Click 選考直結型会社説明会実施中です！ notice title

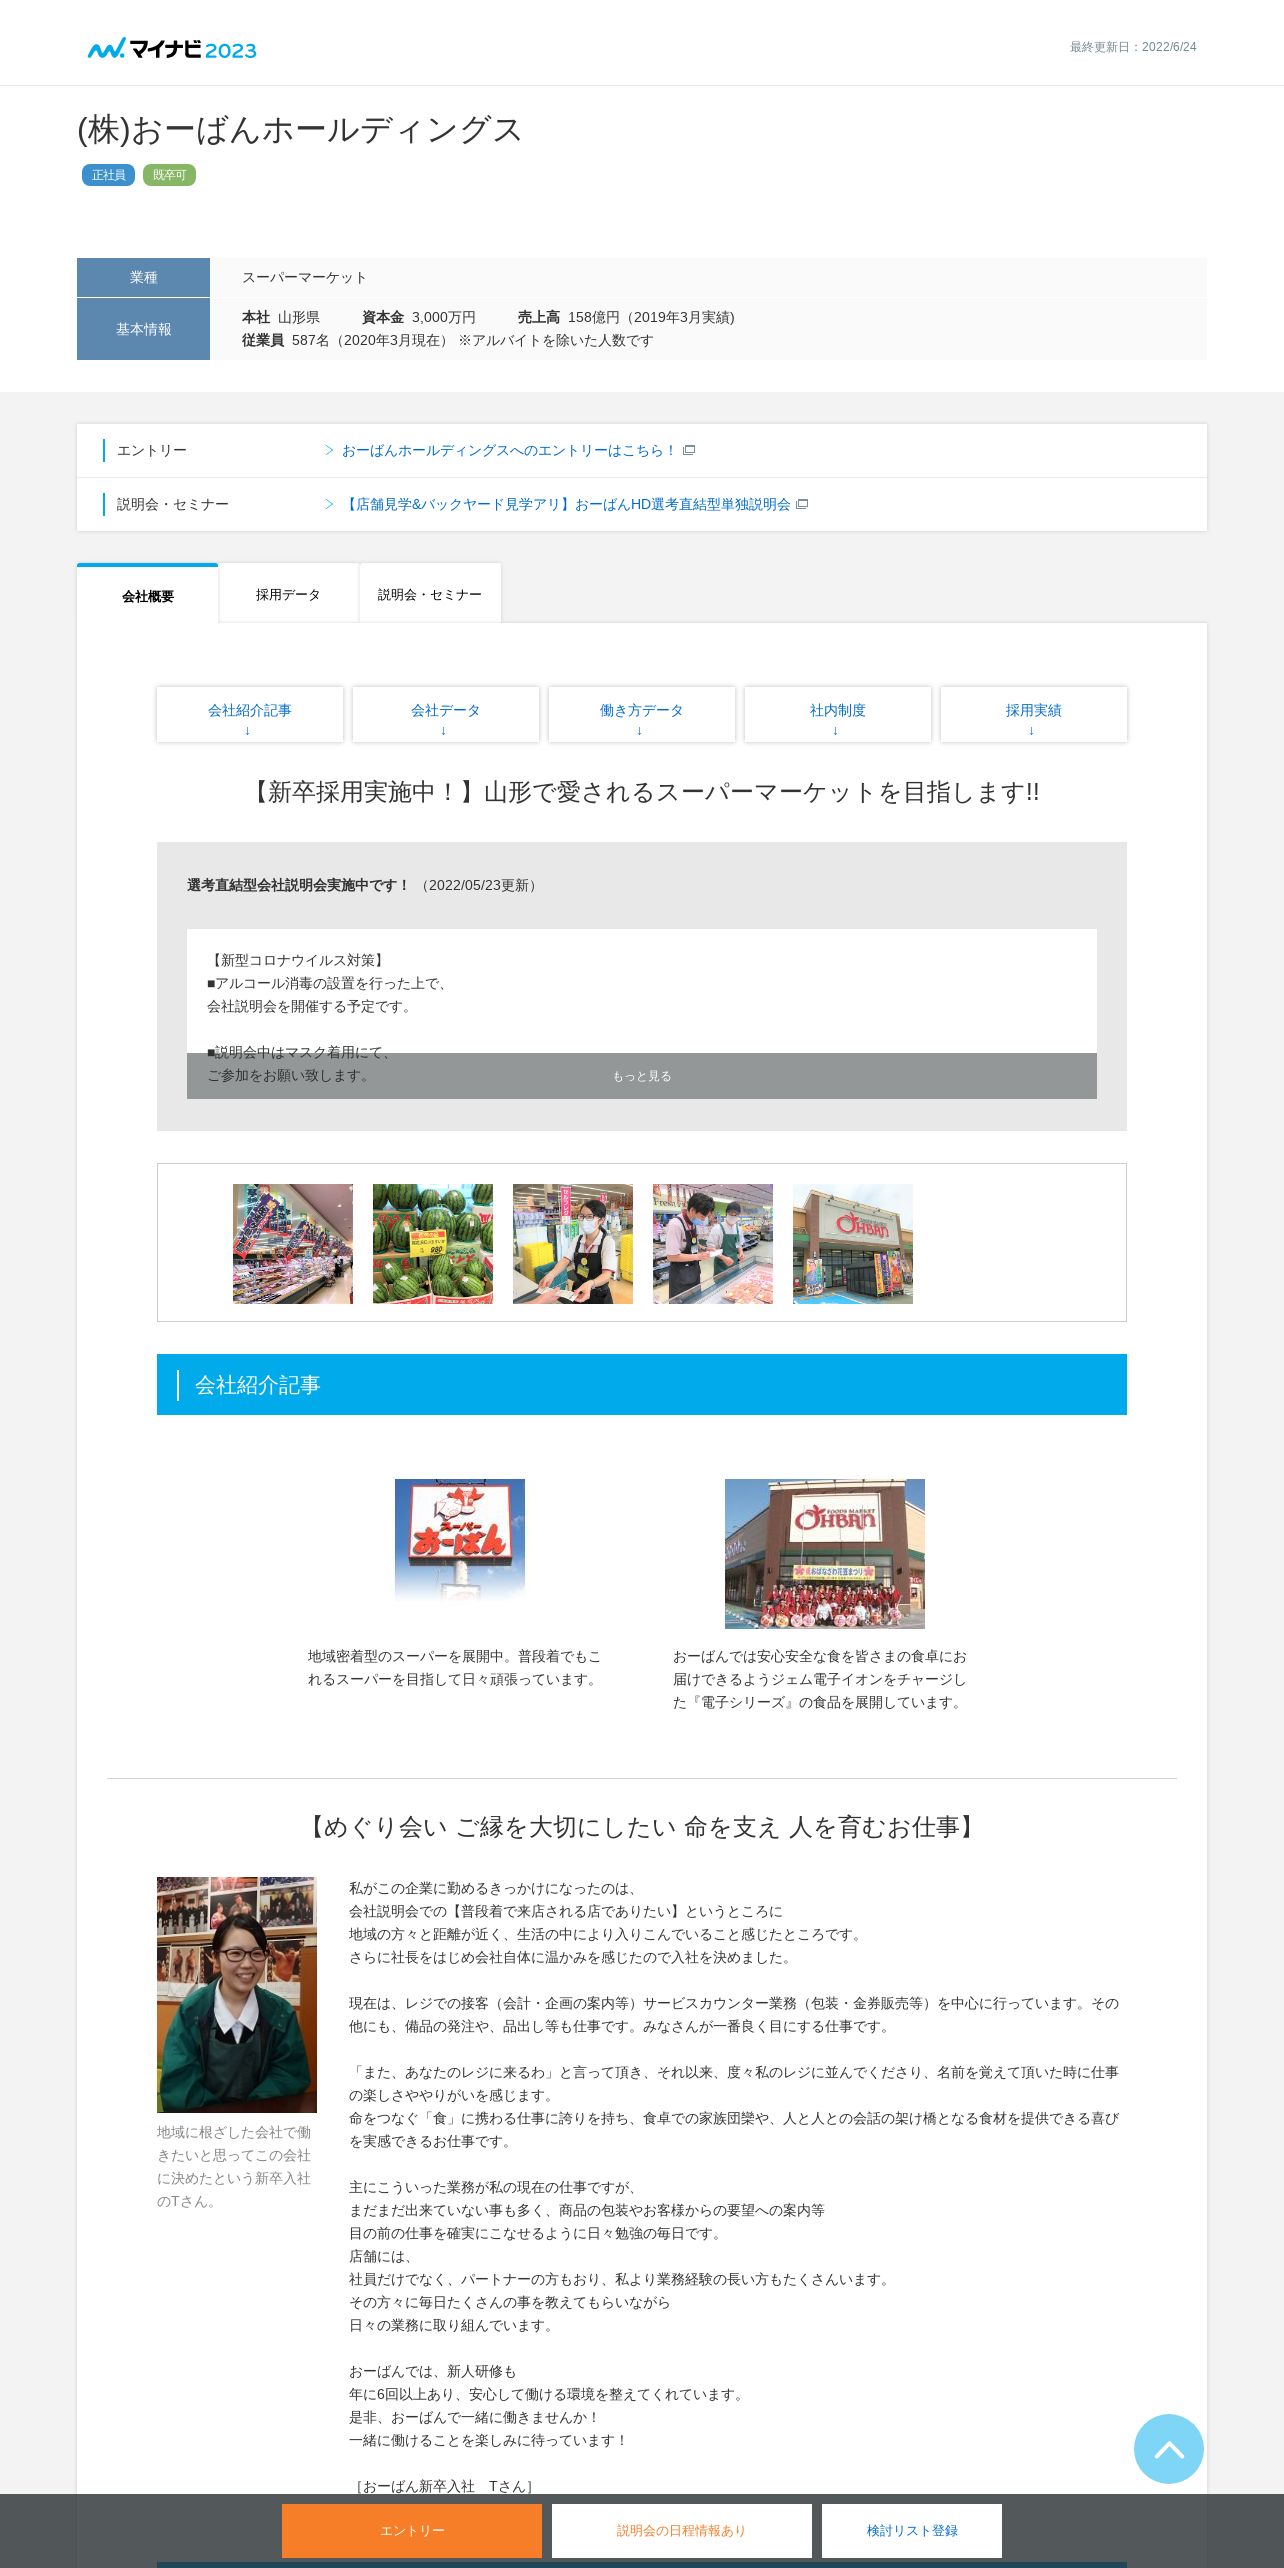[x=298, y=885]
